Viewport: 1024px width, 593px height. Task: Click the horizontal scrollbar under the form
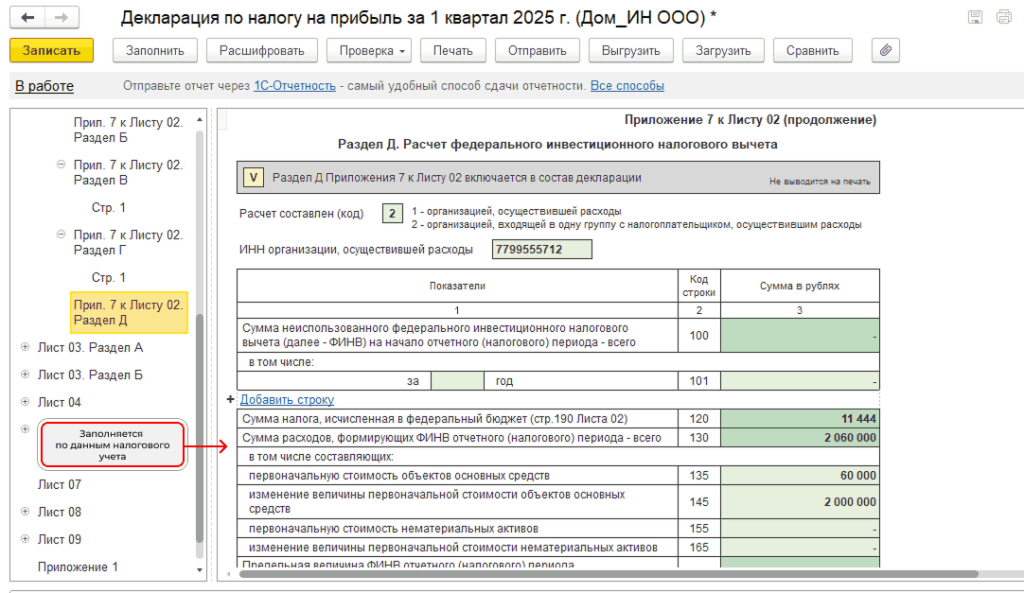(608, 574)
